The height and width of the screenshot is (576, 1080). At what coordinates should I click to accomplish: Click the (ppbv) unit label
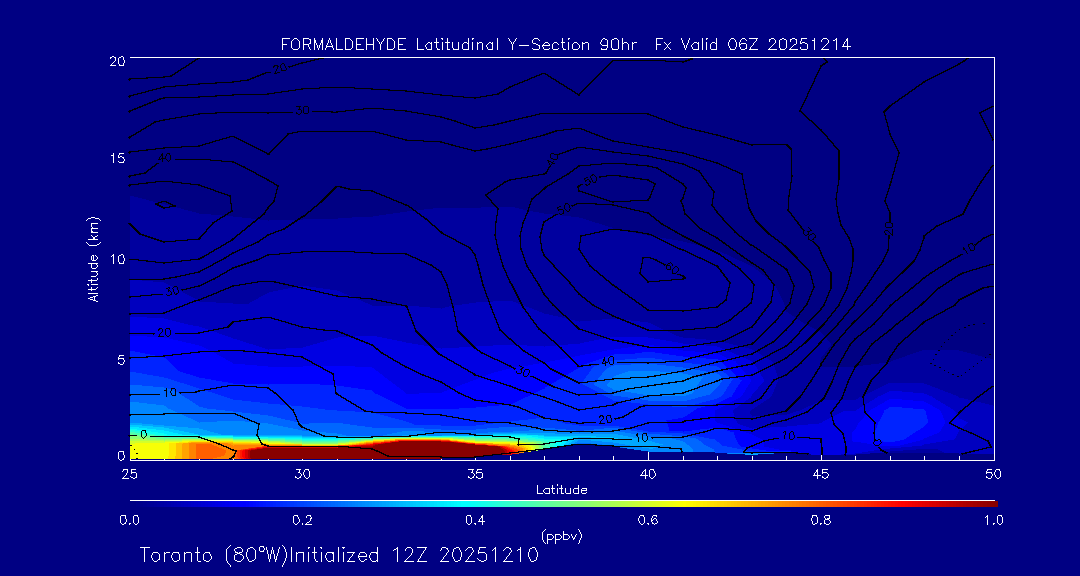point(561,536)
